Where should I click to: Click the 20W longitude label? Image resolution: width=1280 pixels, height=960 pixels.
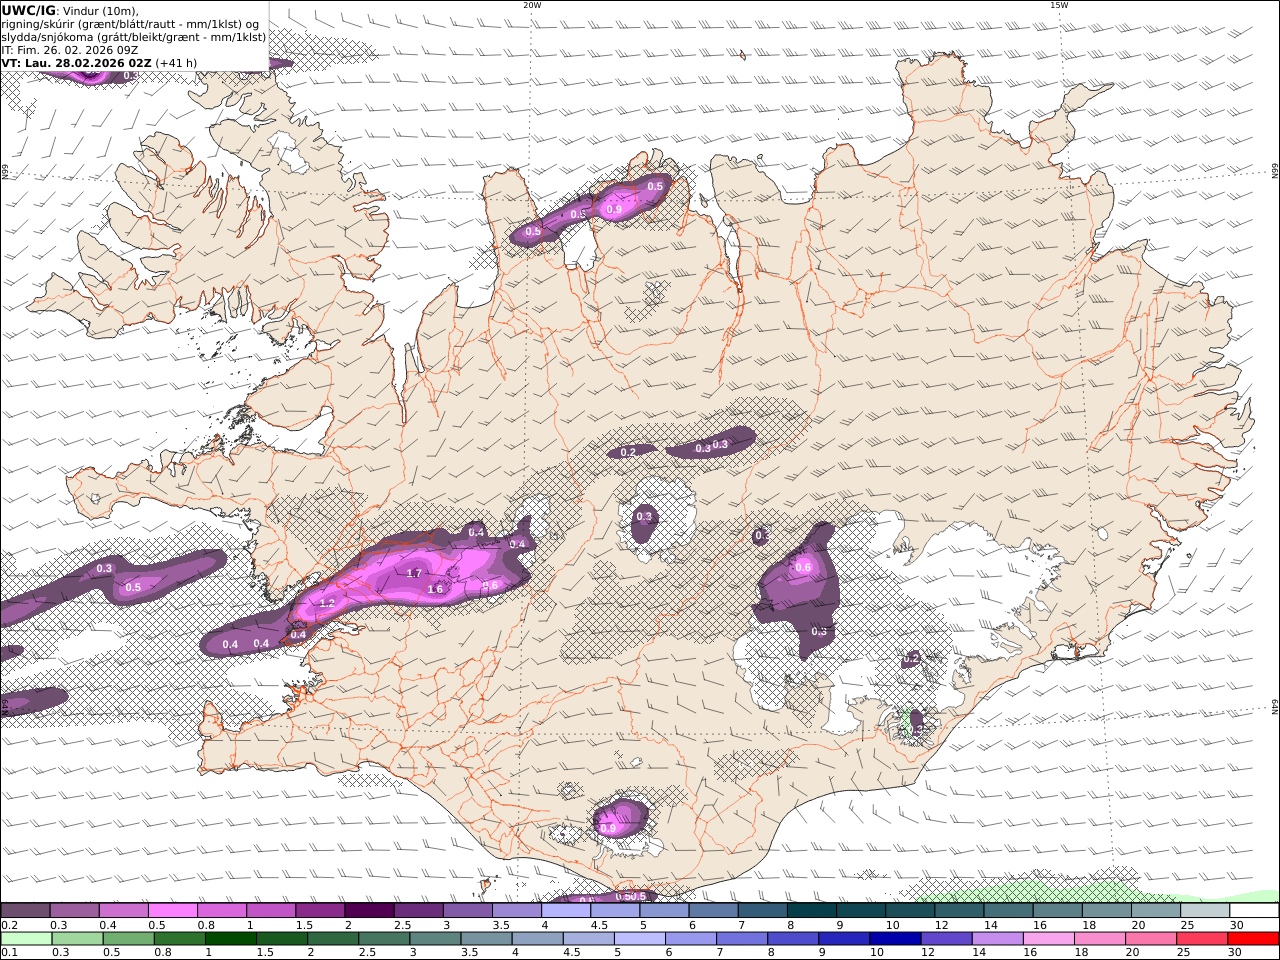click(x=532, y=5)
